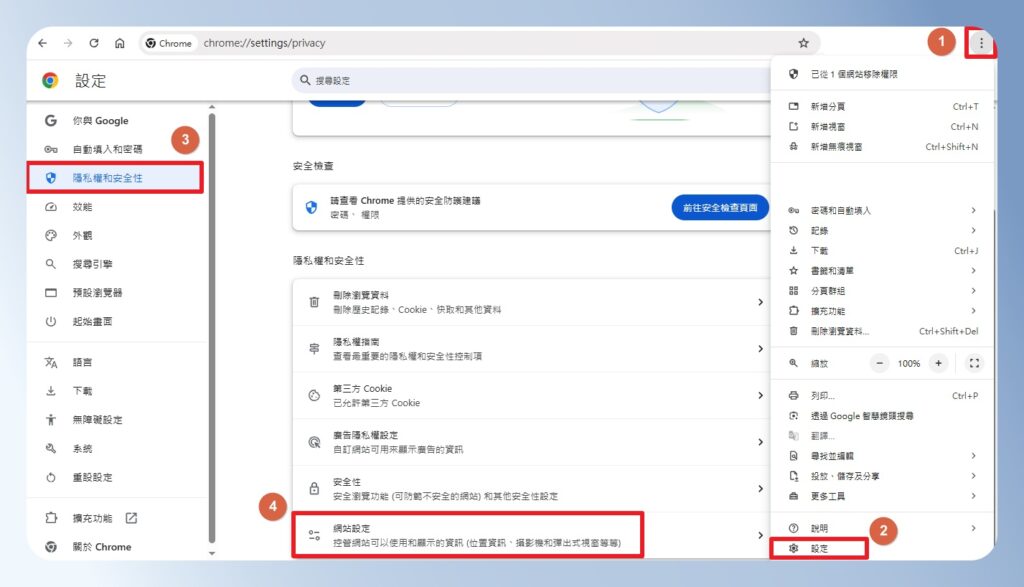Viewport: 1024px width, 587px height.
Task: Open the home page icon
Action: point(120,43)
